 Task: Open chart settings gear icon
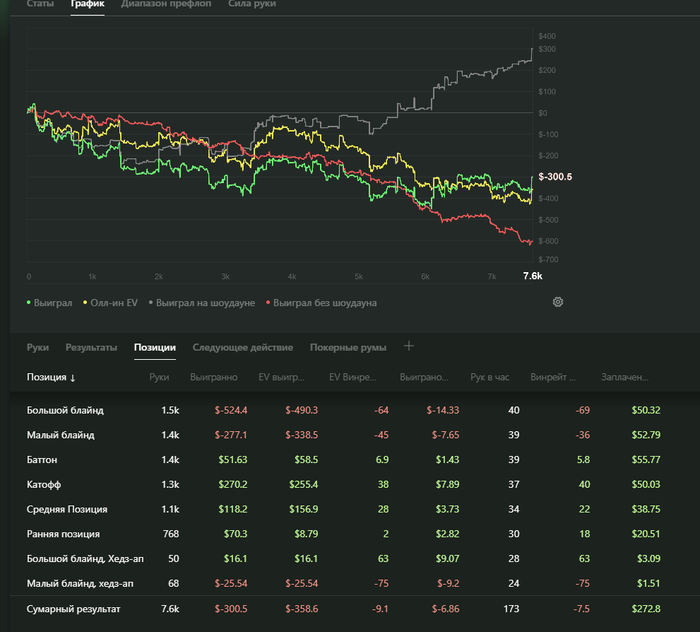coord(558,302)
